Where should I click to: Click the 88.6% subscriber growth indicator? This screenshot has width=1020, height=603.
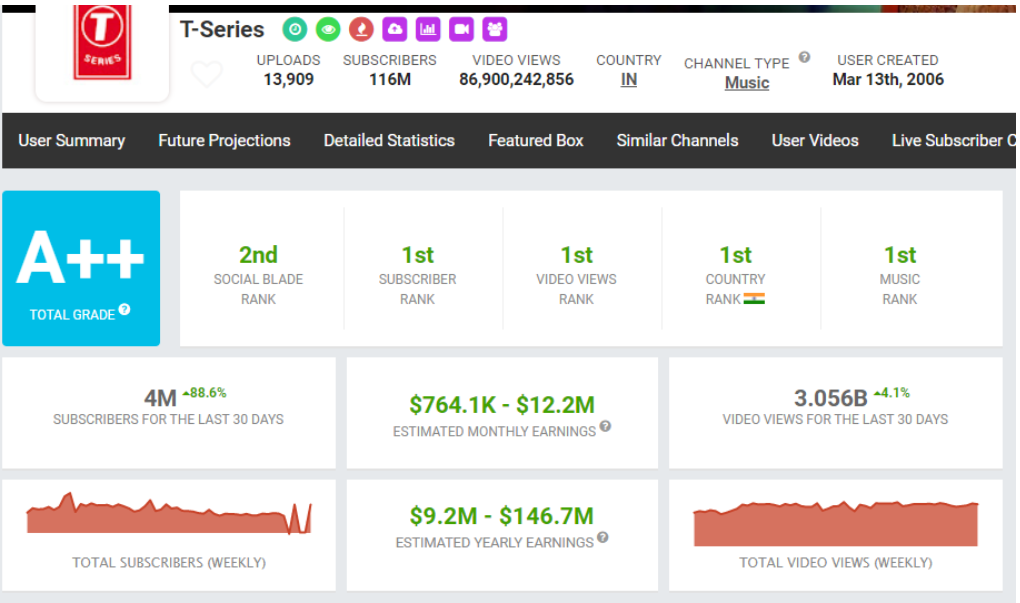(x=204, y=393)
